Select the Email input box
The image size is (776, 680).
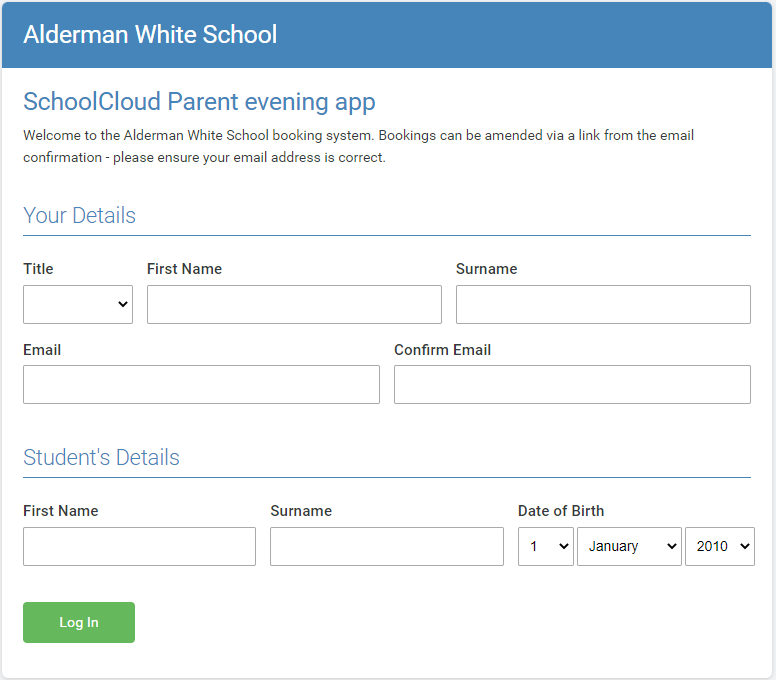point(201,384)
